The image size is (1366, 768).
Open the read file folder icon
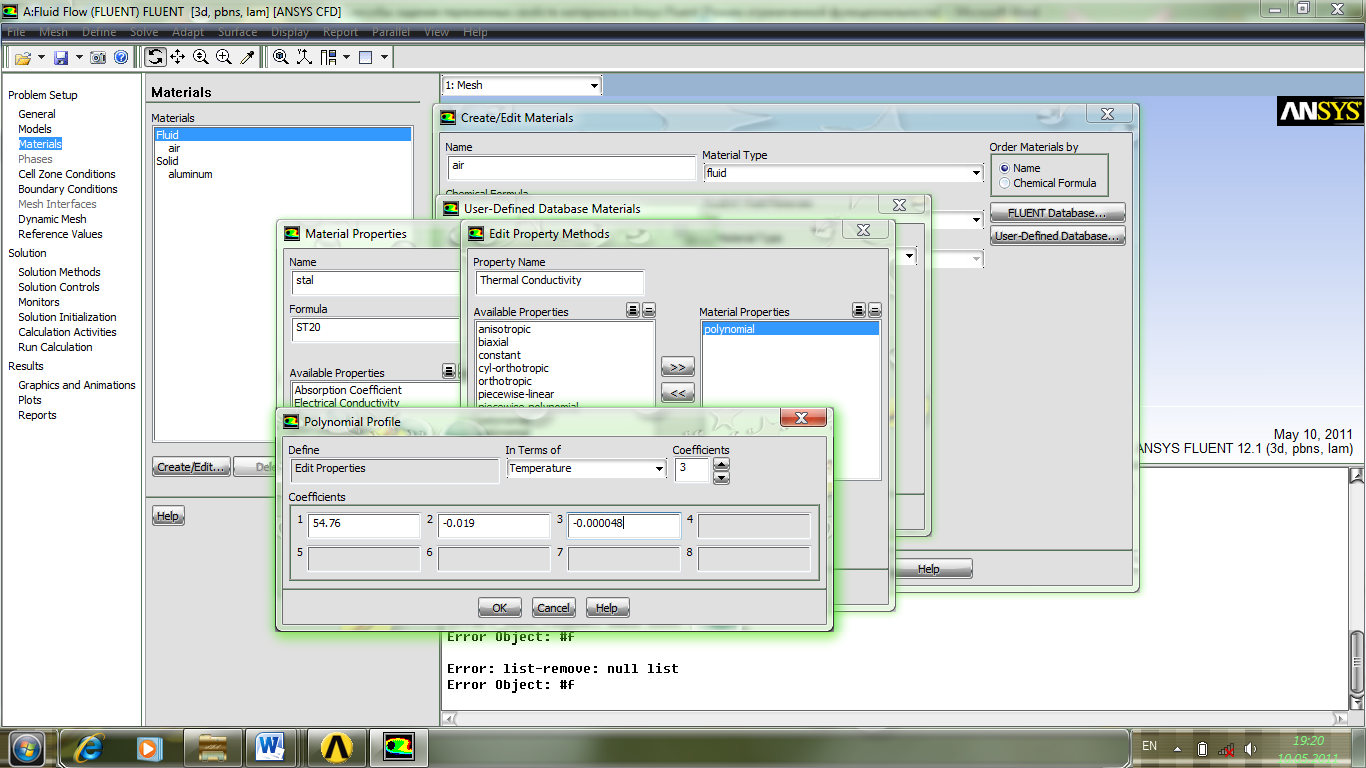tap(23, 58)
